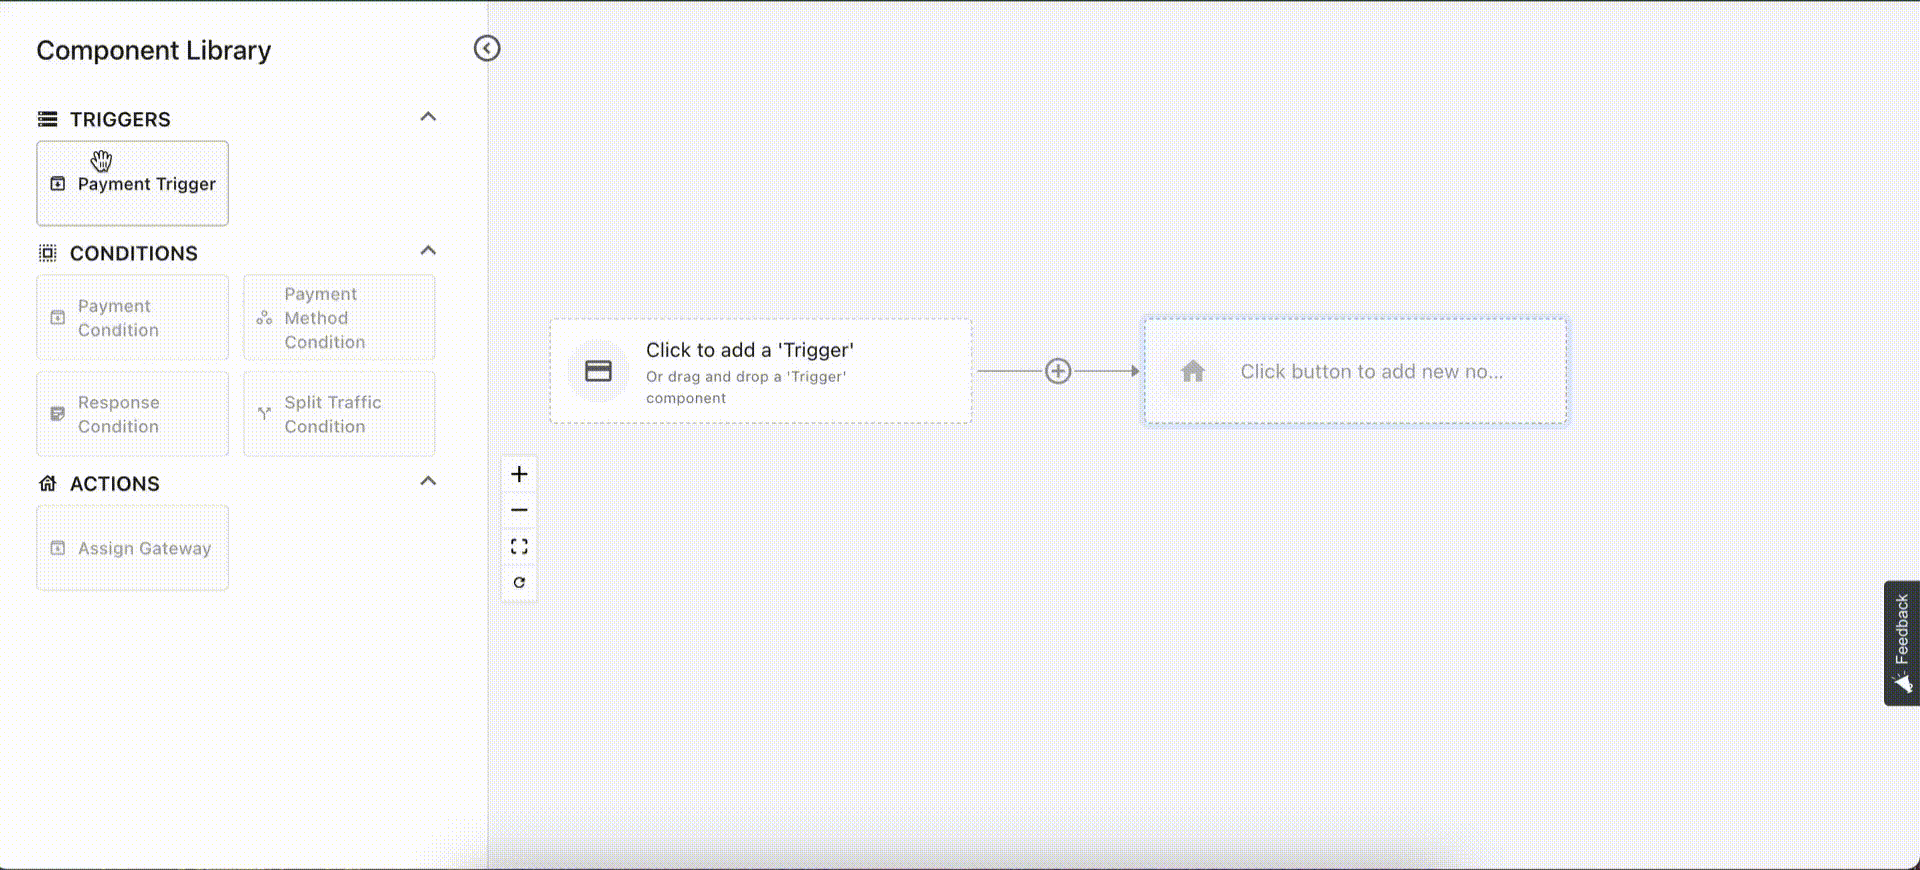Screen dimensions: 1920x870
Task: Click to add a 'Trigger' node
Action: (x=760, y=371)
